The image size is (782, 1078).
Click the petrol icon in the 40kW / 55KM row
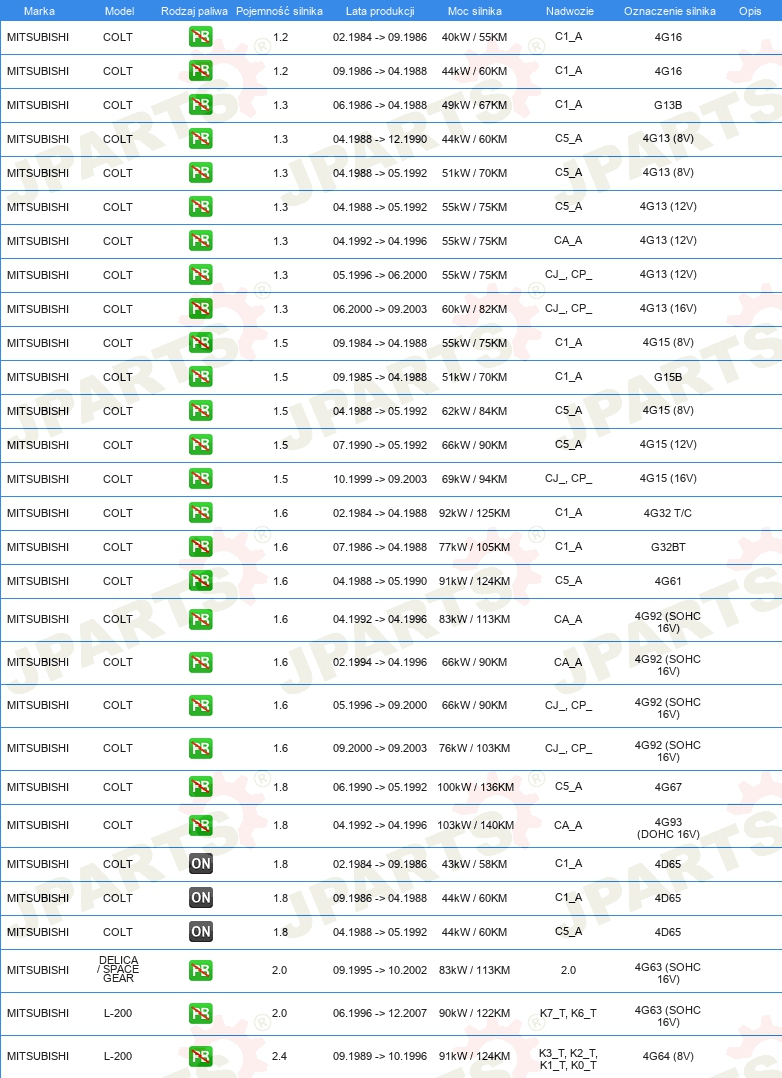201,36
